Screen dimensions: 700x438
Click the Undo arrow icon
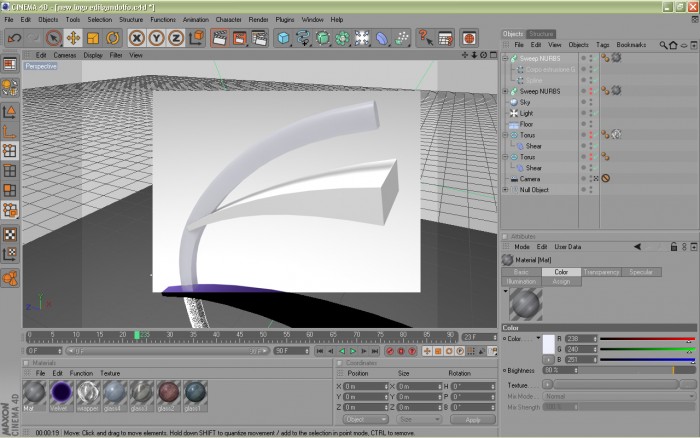14,38
